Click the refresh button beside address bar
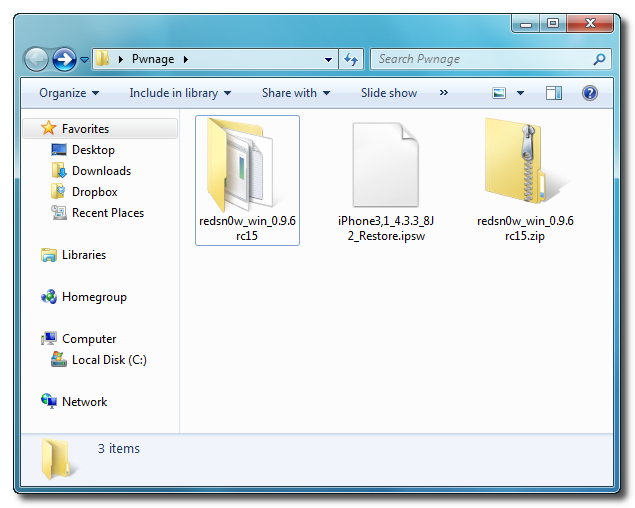Screen dimensions: 635x508 (351, 59)
